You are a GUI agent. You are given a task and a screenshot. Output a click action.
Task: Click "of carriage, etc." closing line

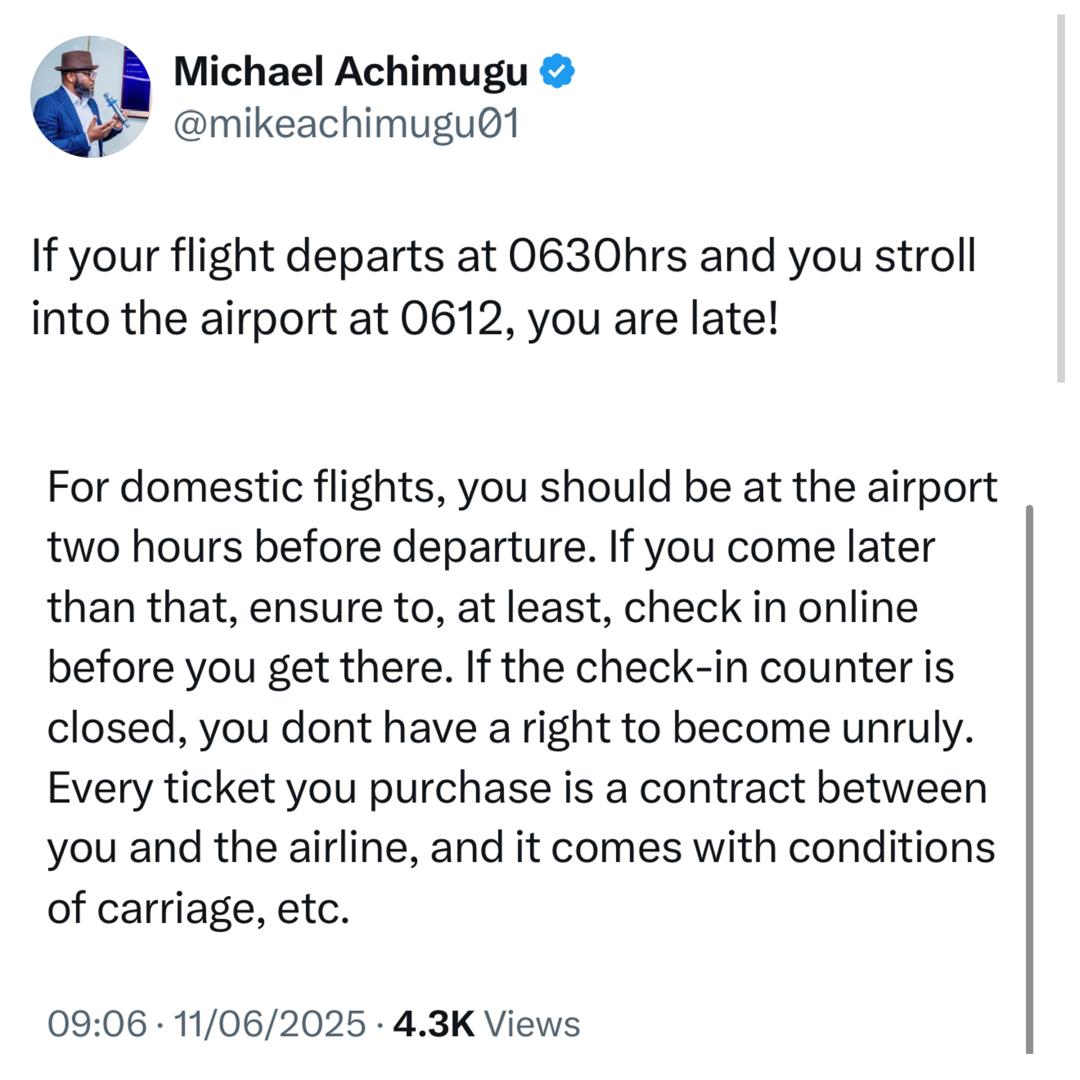tap(198, 908)
